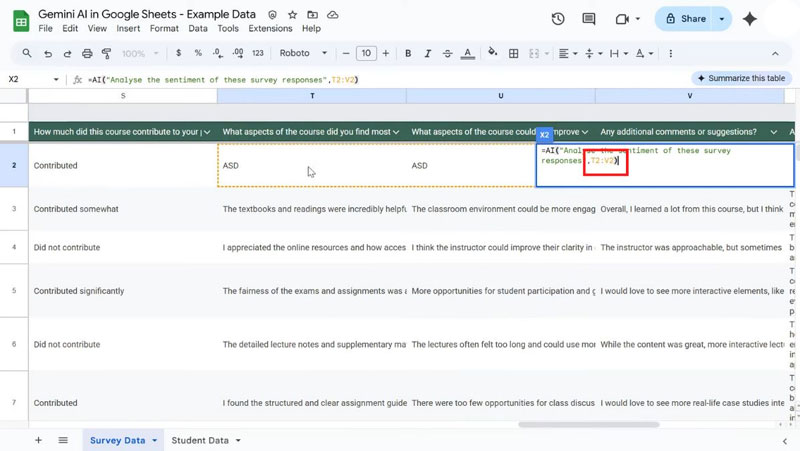Viewport: 800px width, 451px height.
Task: Open version history clock icon
Action: tap(558, 19)
